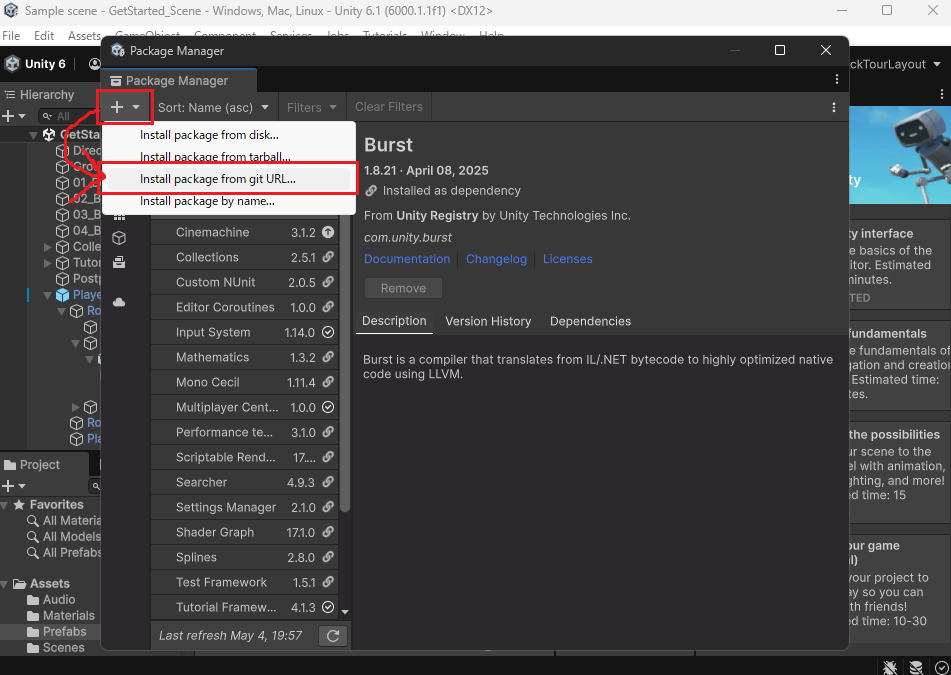Click the disabled Remove button
The image size is (951, 675).
[x=403, y=289]
